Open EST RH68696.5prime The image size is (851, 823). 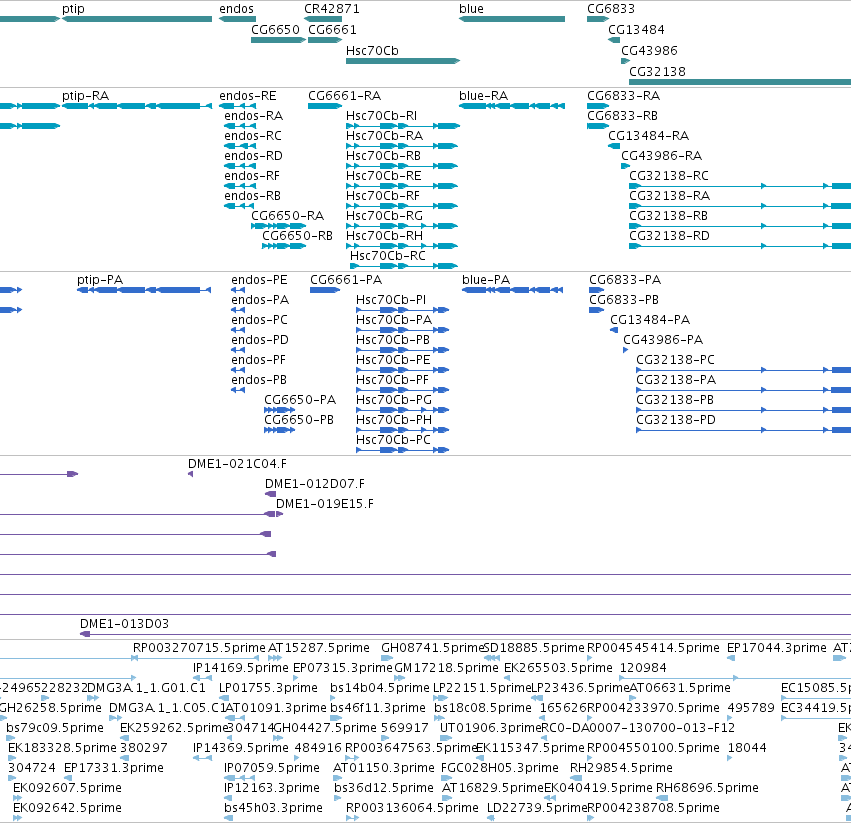point(707,788)
